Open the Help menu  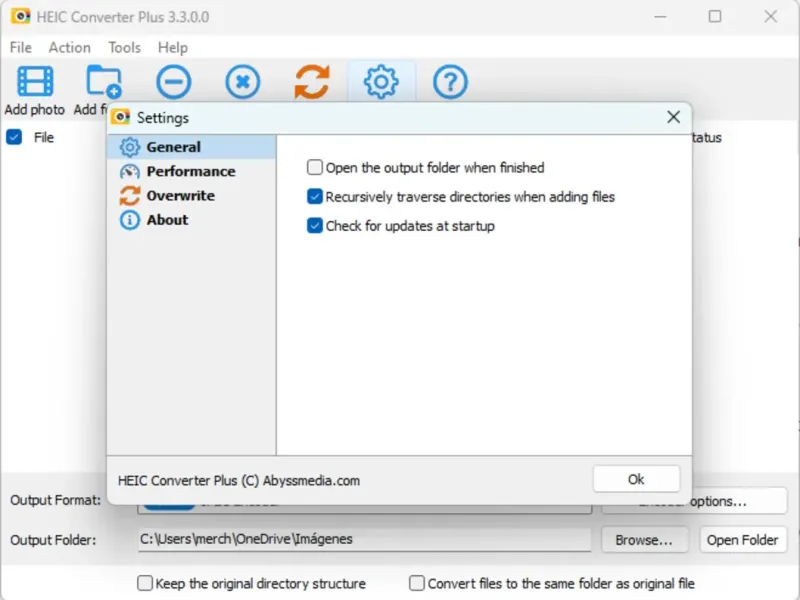172,47
